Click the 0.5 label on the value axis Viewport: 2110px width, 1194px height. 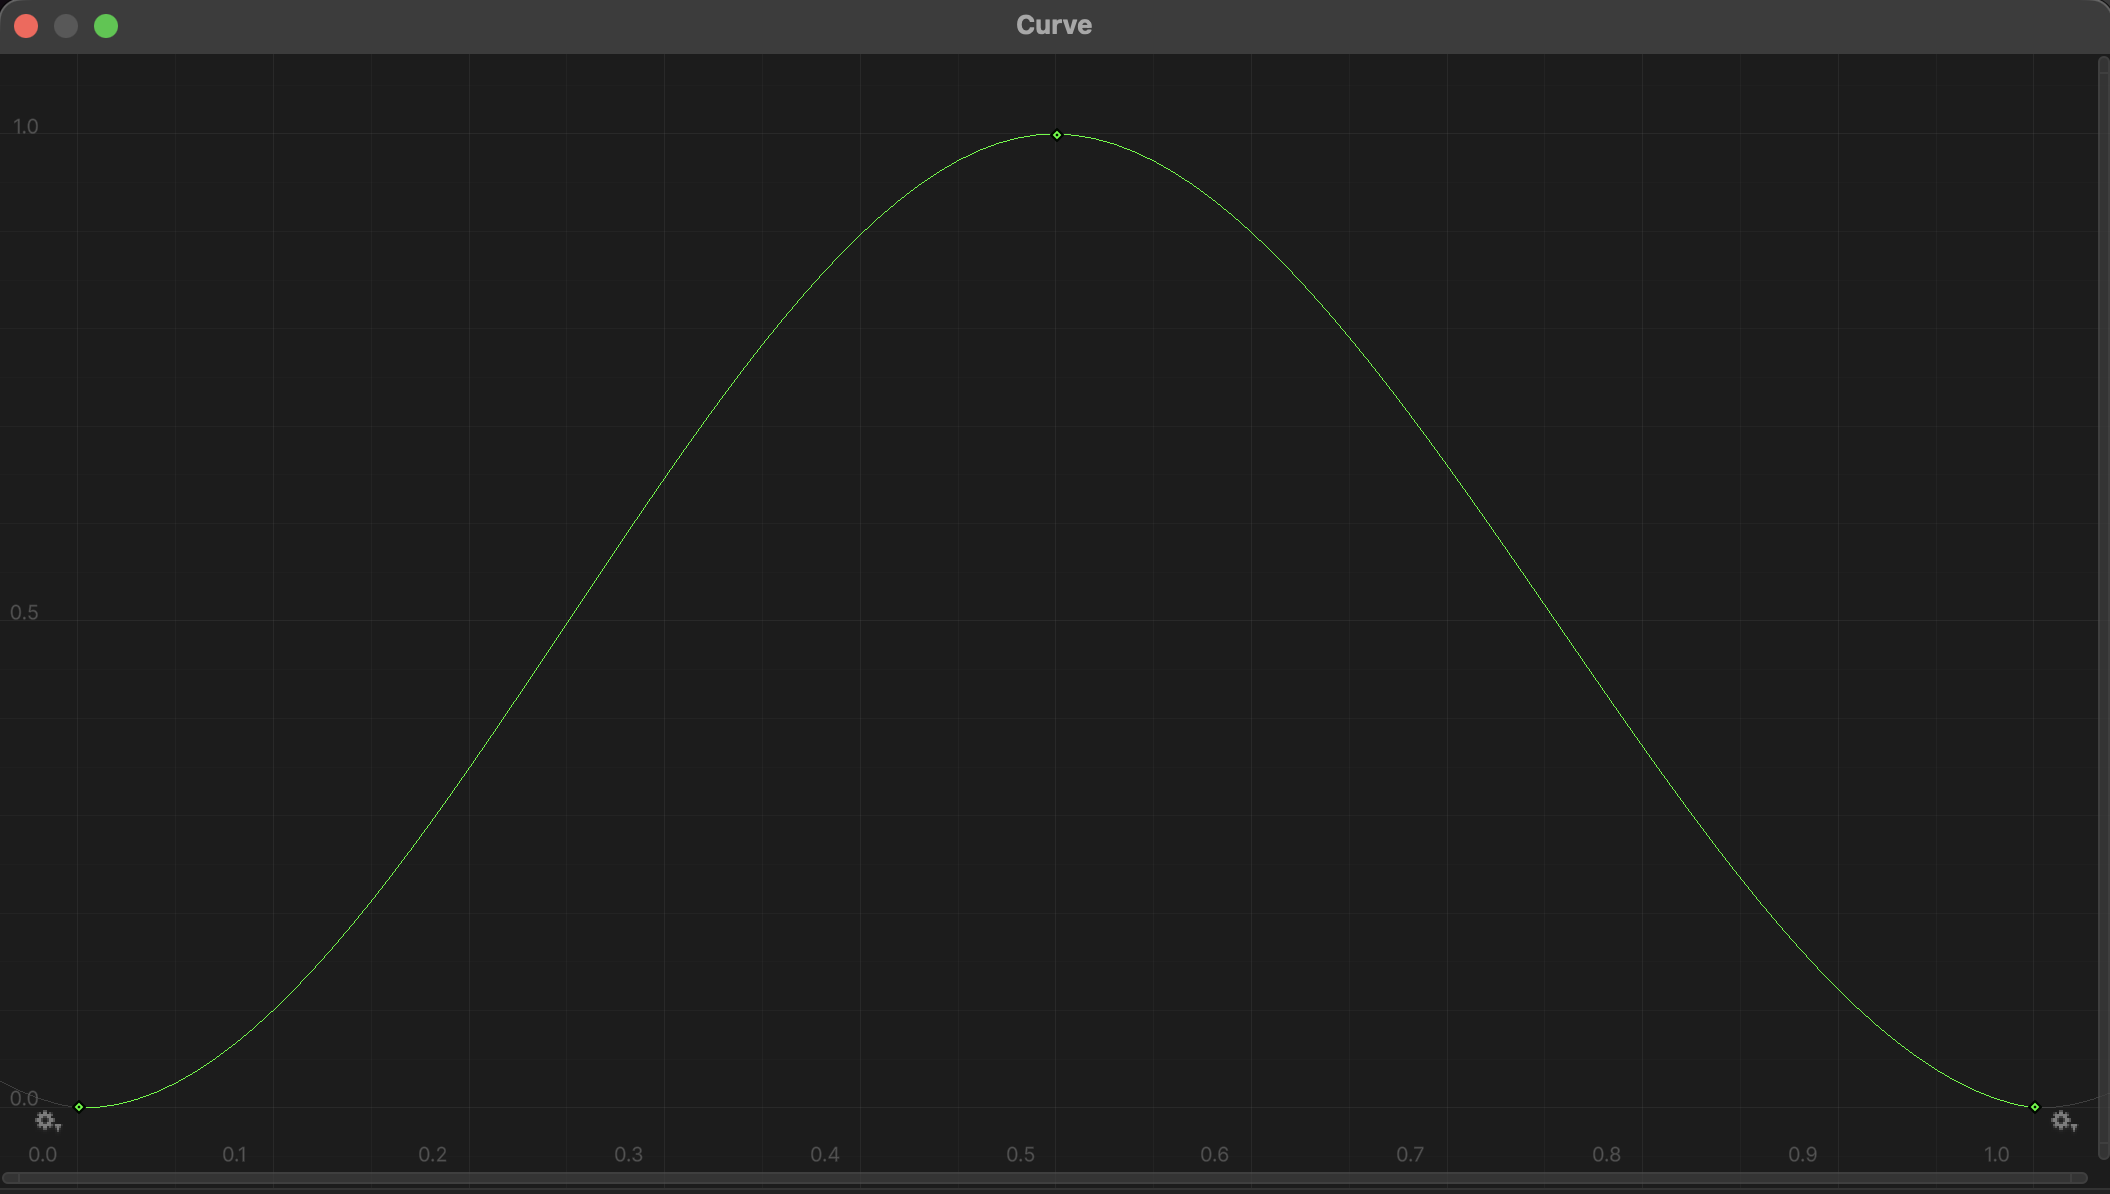24,613
